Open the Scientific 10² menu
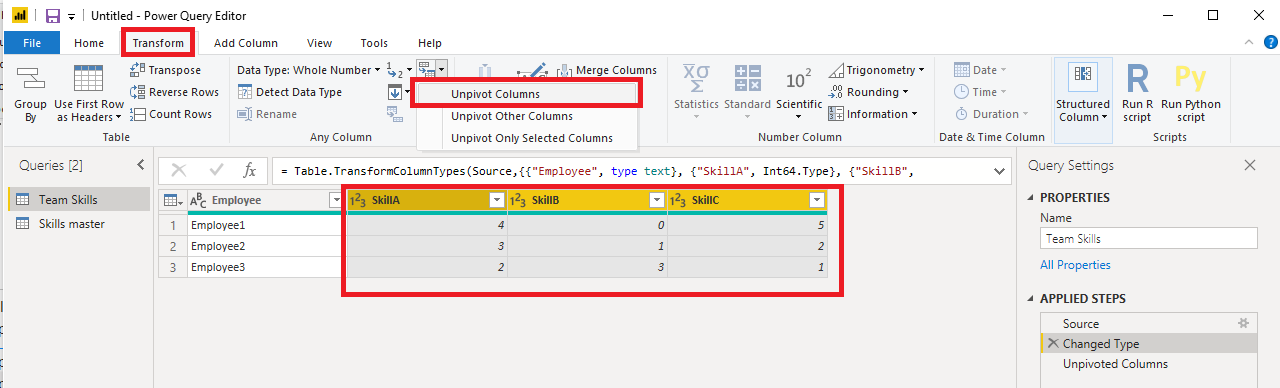The image size is (1280, 388). coord(798,93)
